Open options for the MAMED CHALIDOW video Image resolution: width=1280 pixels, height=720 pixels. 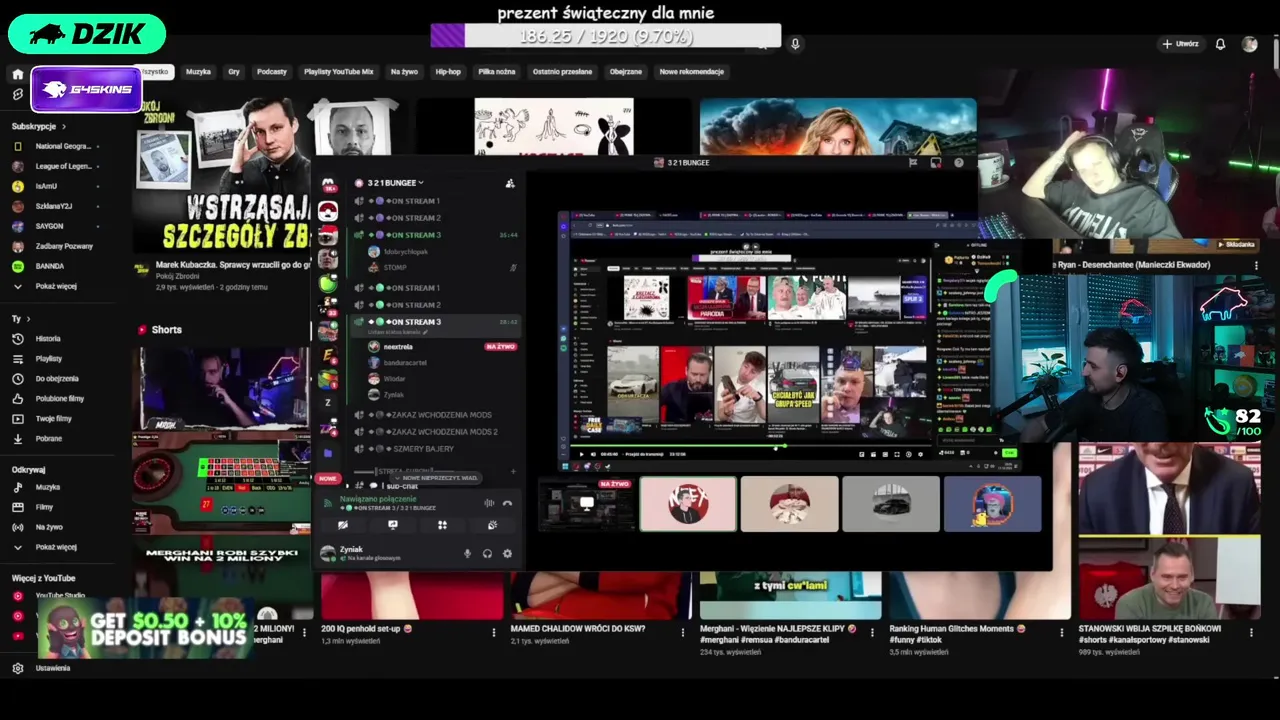683,632
